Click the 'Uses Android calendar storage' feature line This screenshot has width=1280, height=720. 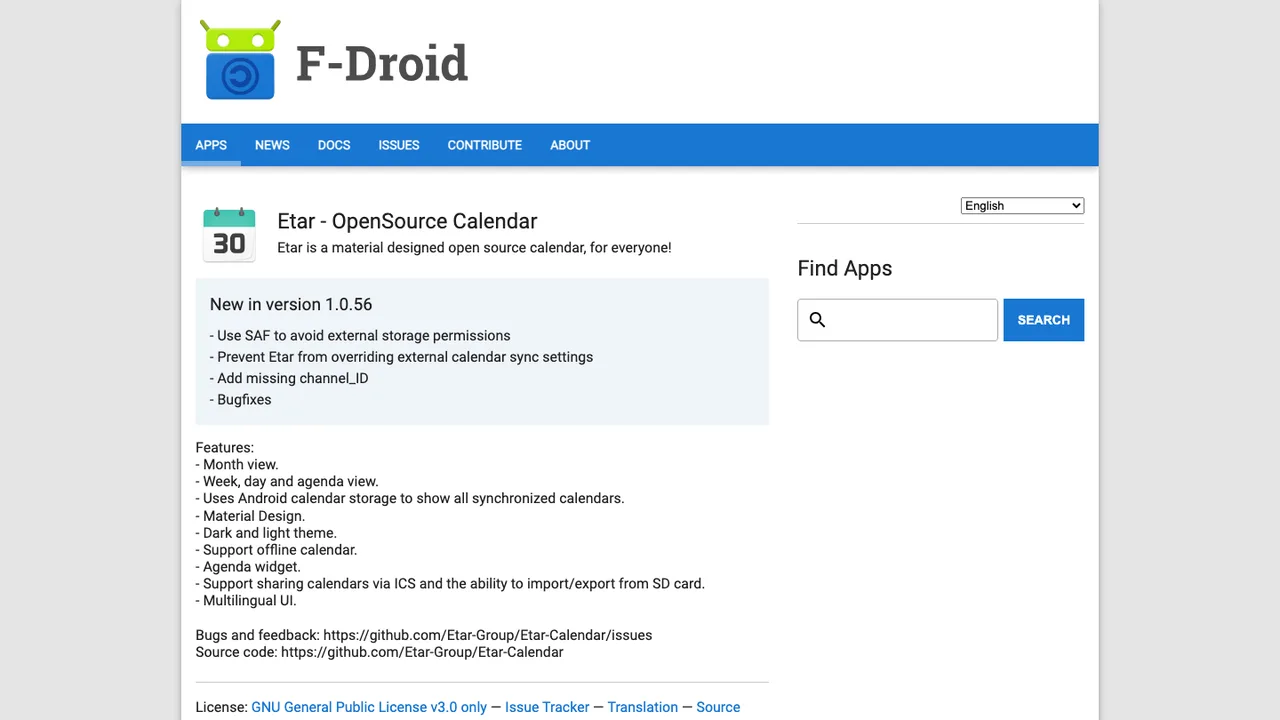point(410,498)
